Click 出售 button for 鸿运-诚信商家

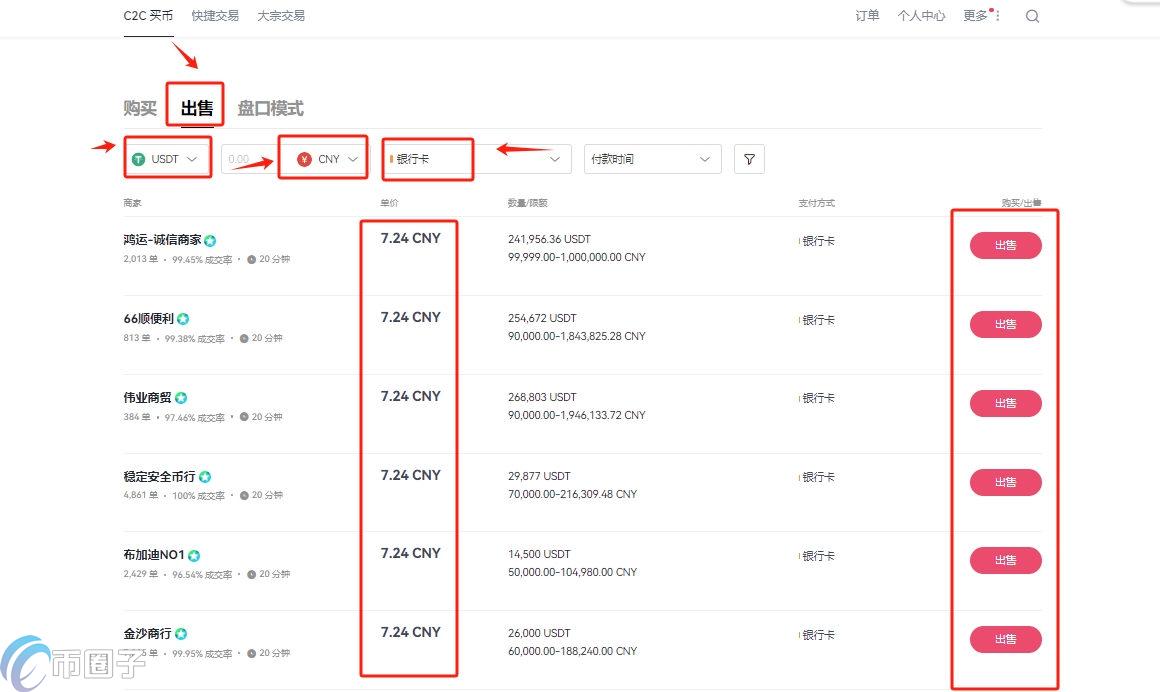[1005, 245]
